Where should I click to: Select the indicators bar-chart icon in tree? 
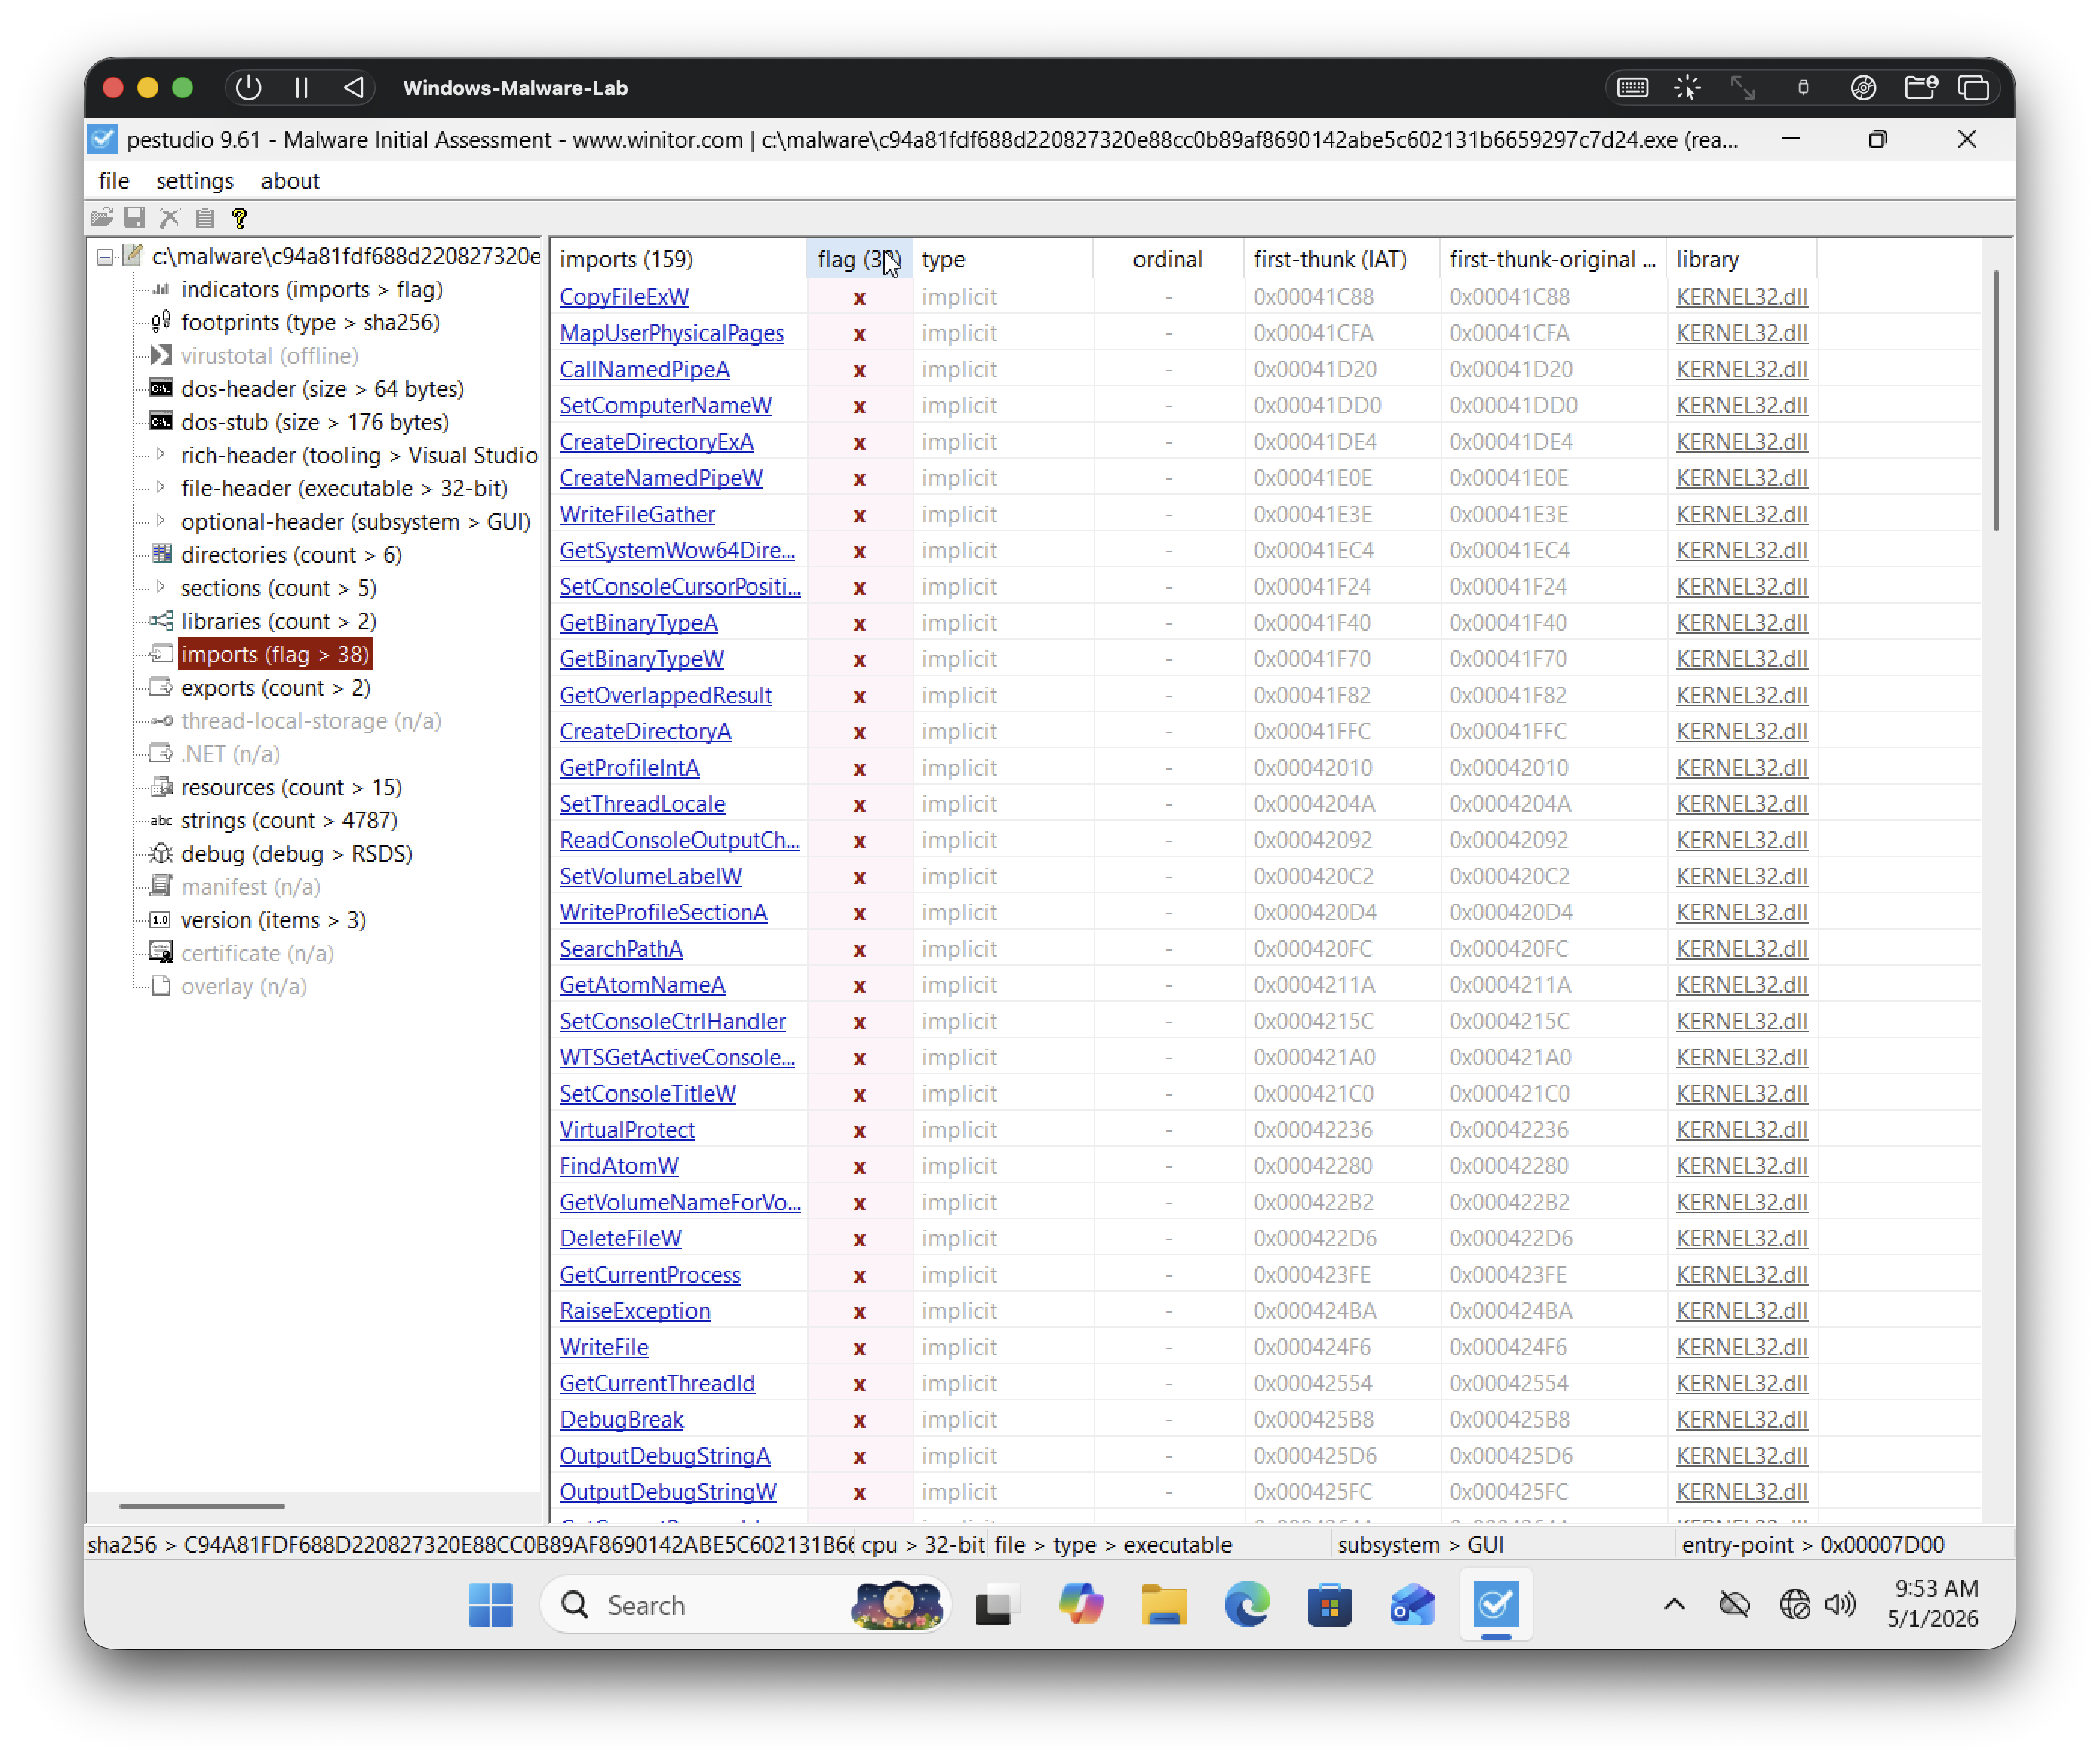tap(161, 290)
